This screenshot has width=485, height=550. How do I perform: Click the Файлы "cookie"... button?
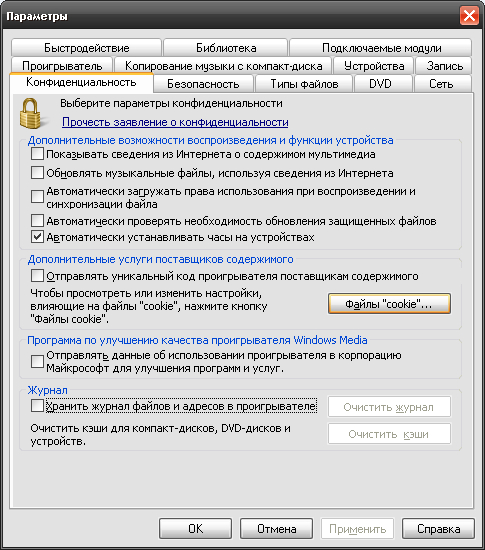coord(389,304)
